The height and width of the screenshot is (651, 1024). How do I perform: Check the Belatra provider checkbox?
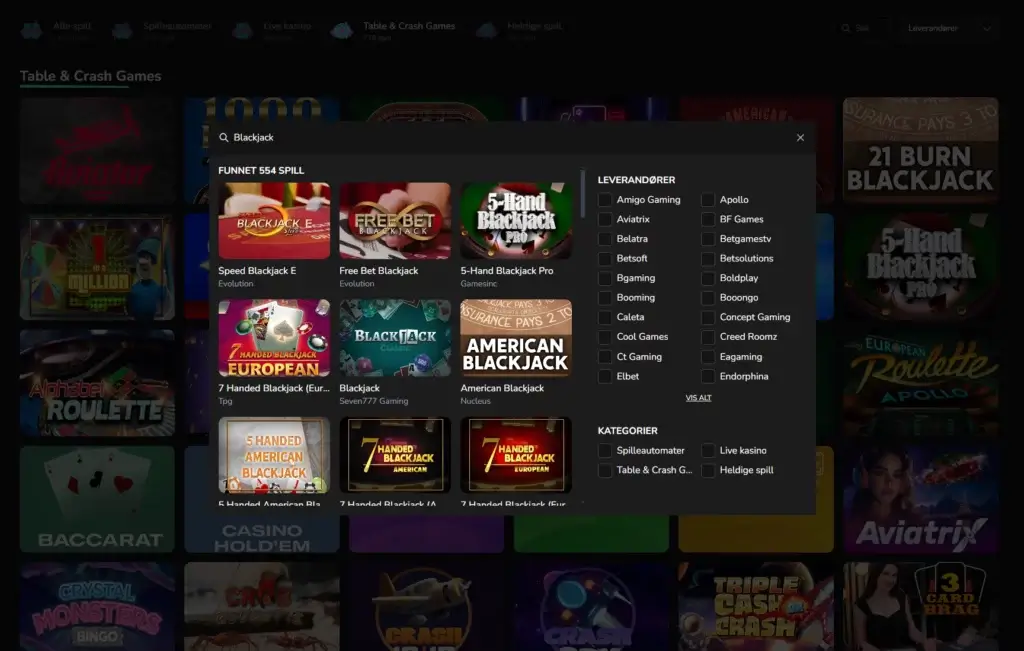(x=605, y=239)
